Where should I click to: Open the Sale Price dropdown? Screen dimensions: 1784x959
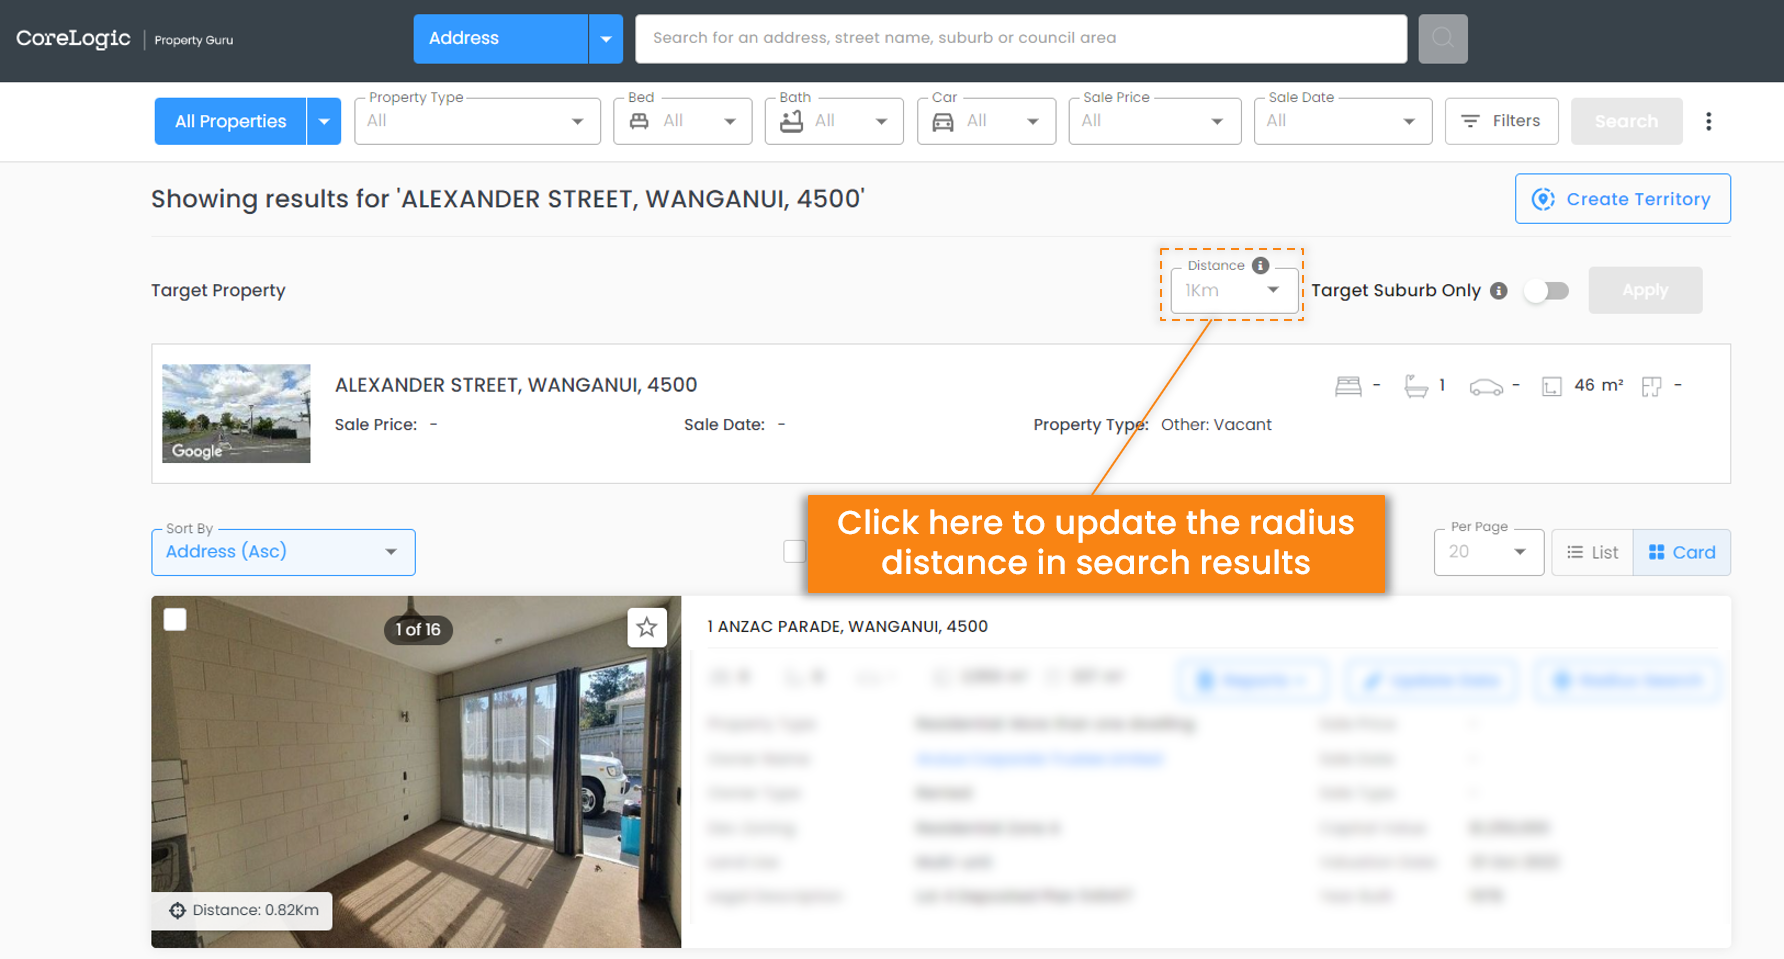point(1155,121)
